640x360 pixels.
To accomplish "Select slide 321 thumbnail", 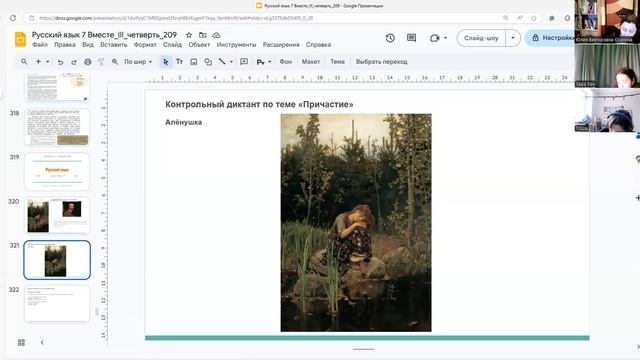I will [57, 260].
